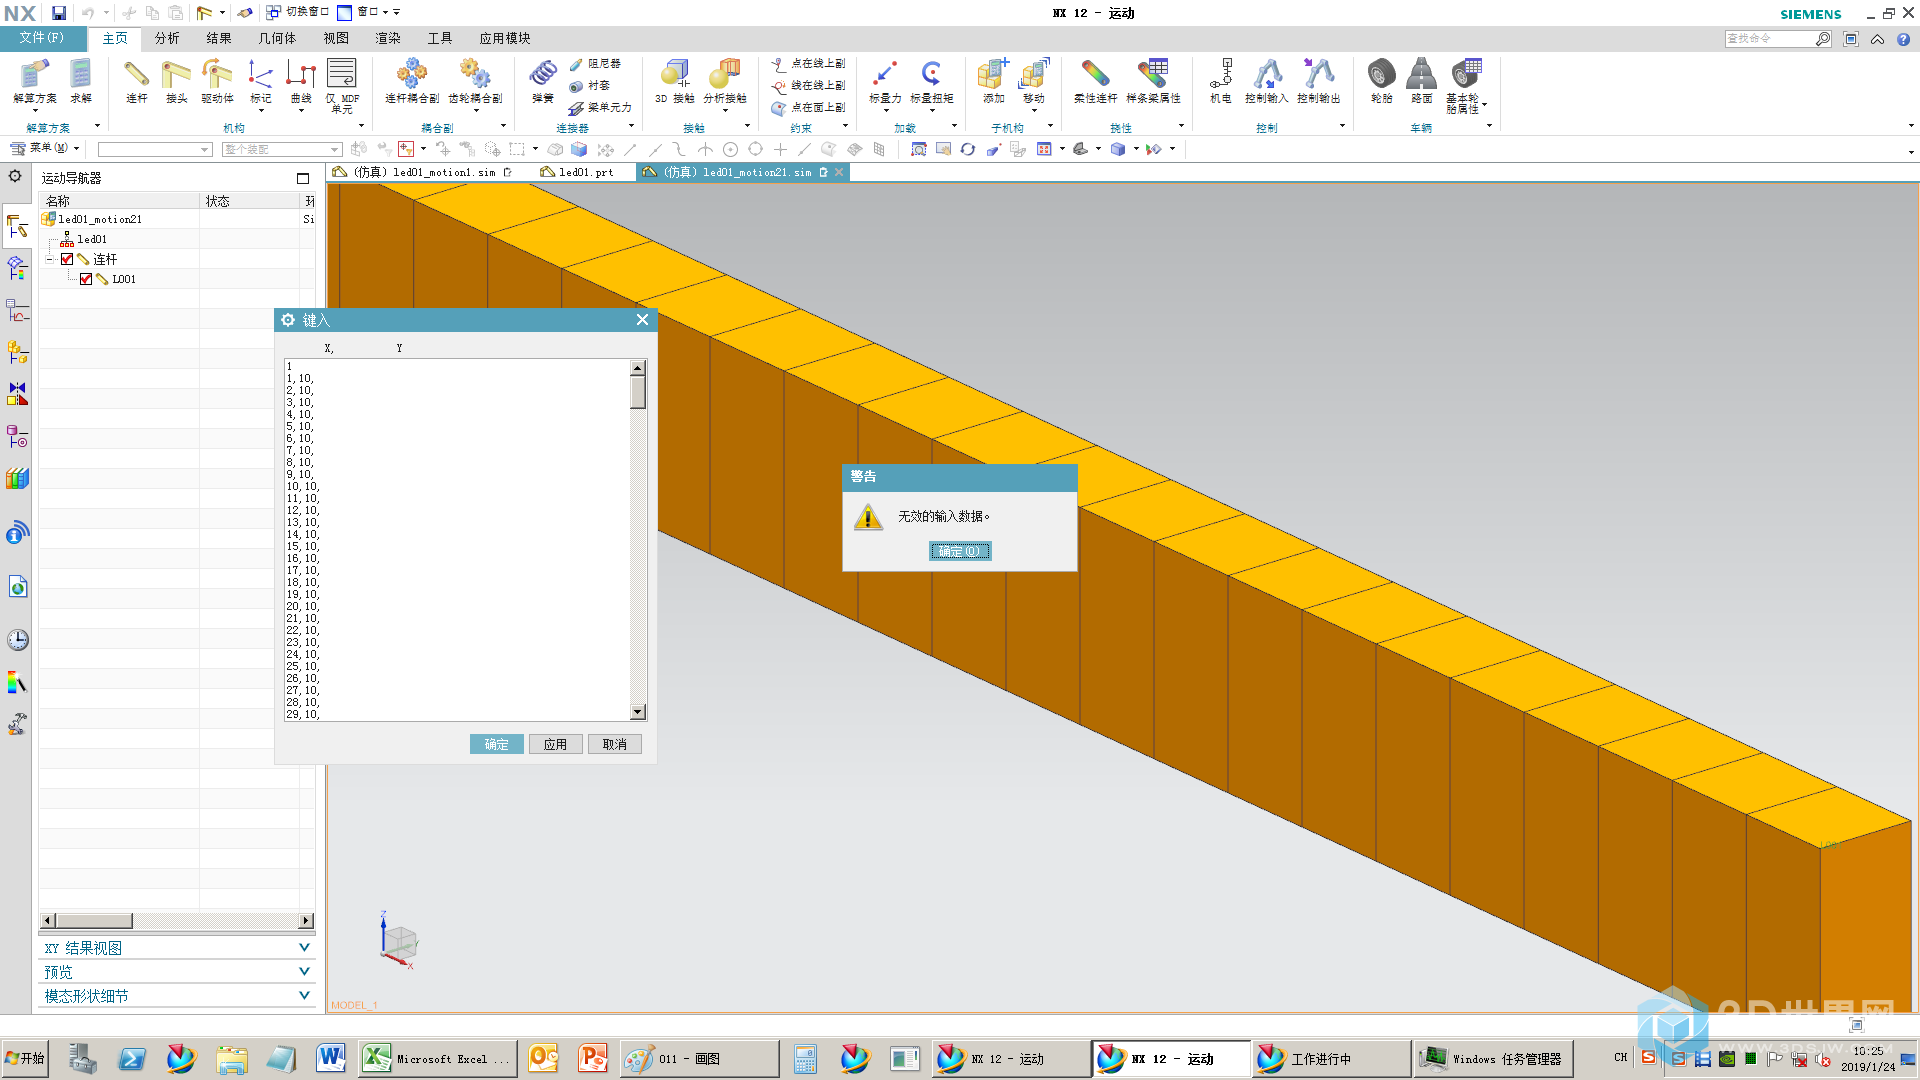
Task: Select the 控制输入 control input tool
Action: point(1267,82)
